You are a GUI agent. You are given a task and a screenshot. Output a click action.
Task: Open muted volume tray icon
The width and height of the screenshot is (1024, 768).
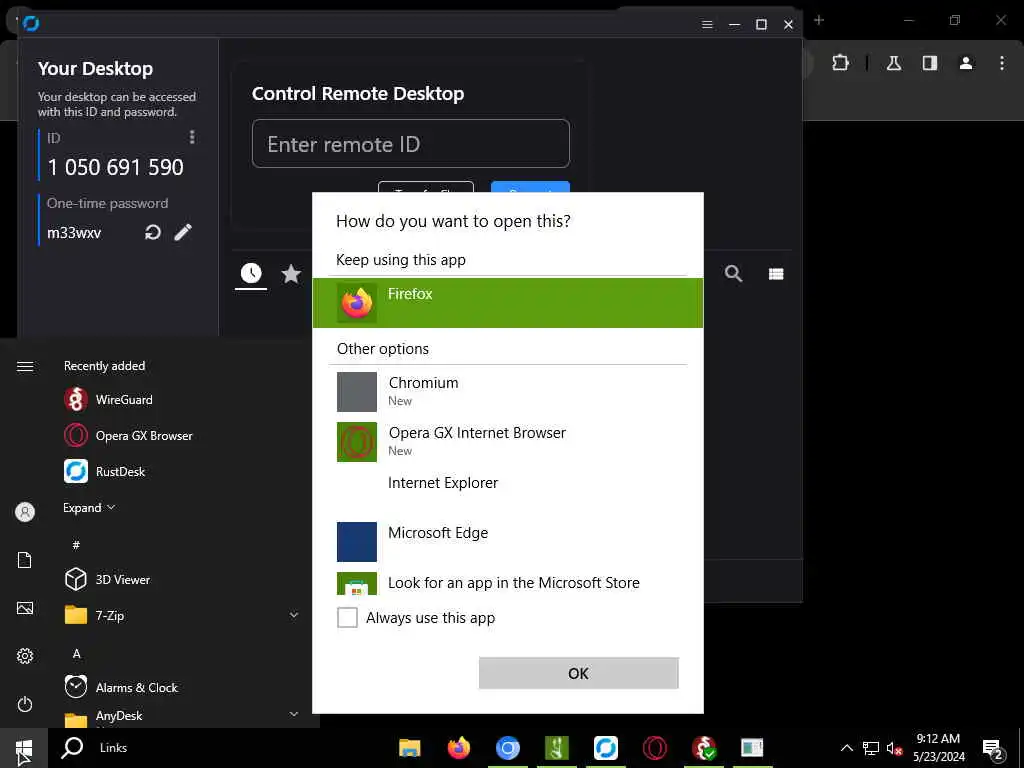pyautogui.click(x=894, y=748)
